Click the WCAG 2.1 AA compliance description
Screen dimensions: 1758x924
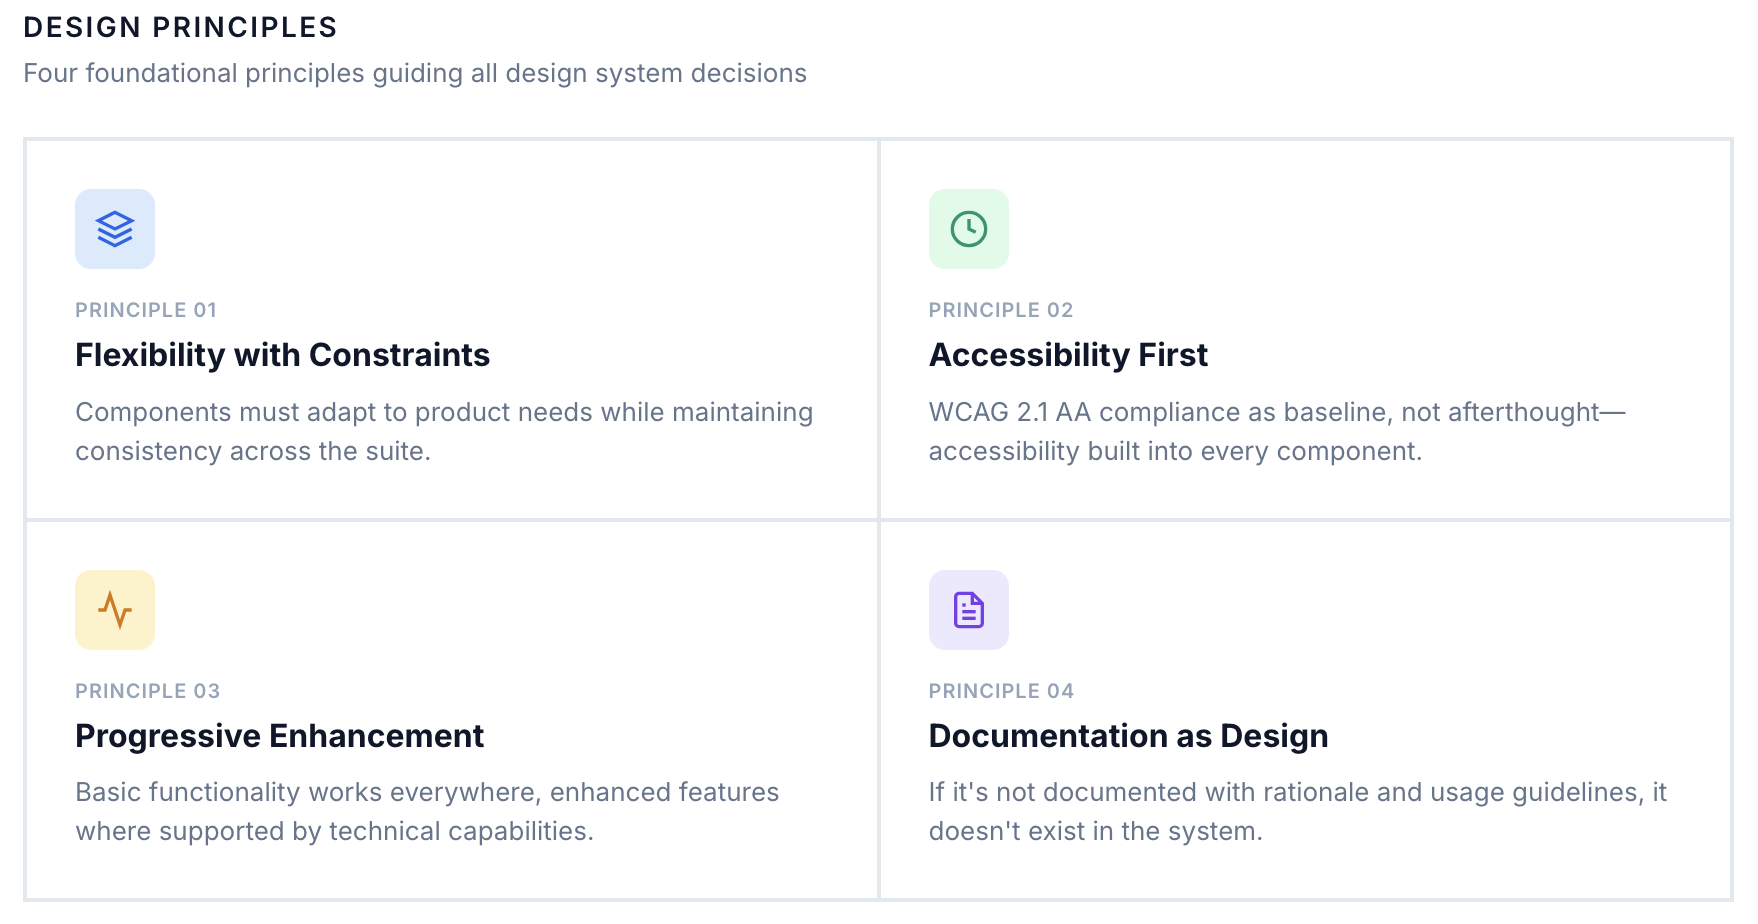[1277, 431]
